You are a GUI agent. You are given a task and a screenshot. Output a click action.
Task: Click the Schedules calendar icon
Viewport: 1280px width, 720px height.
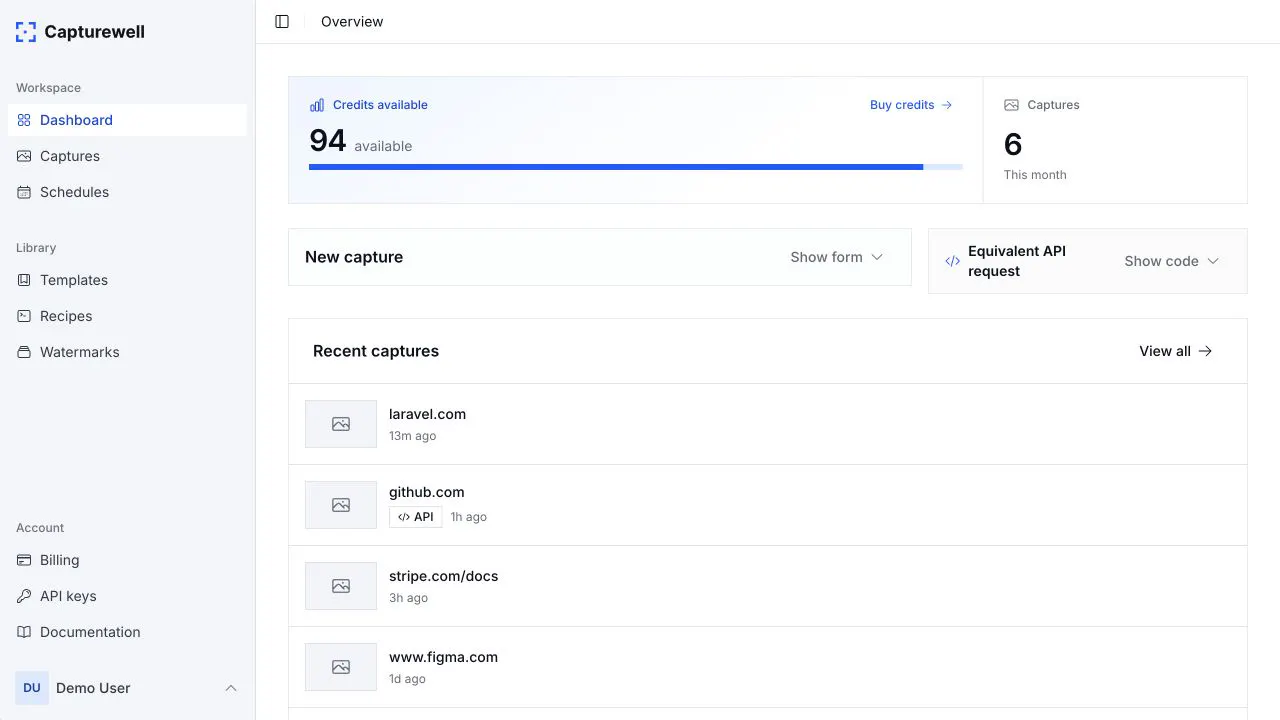point(24,192)
